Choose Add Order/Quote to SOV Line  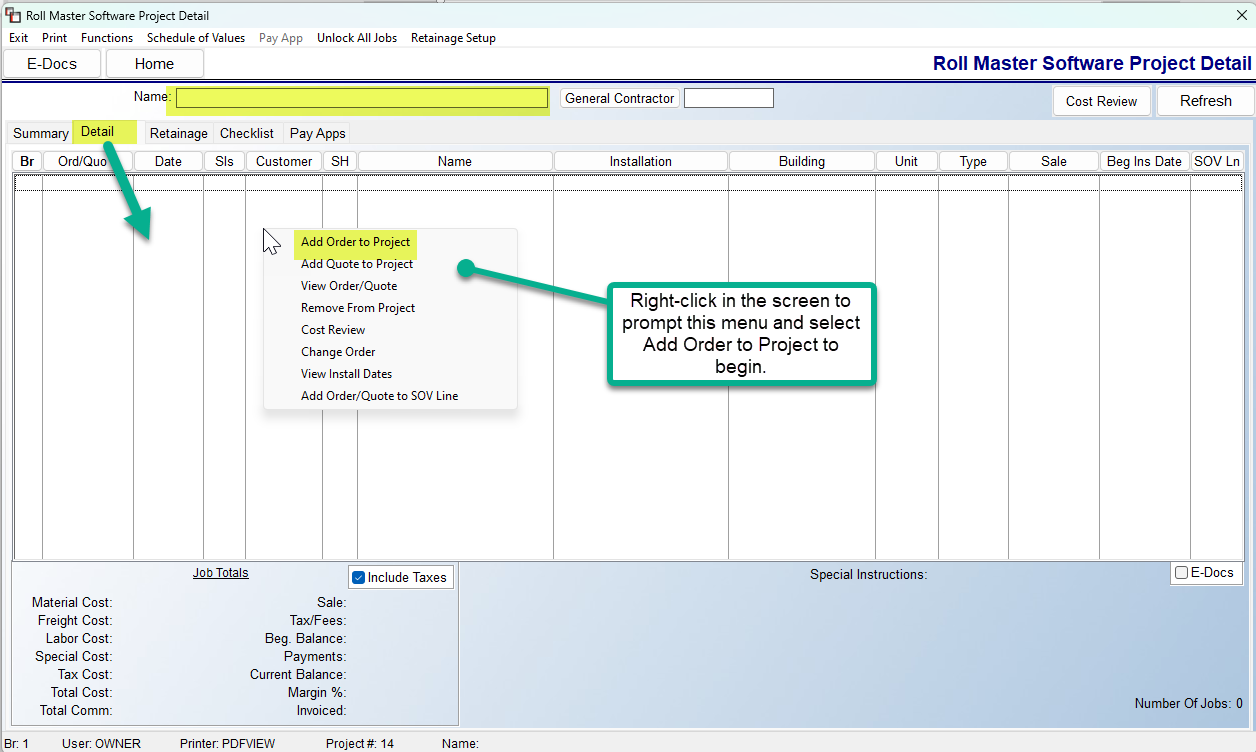click(379, 396)
